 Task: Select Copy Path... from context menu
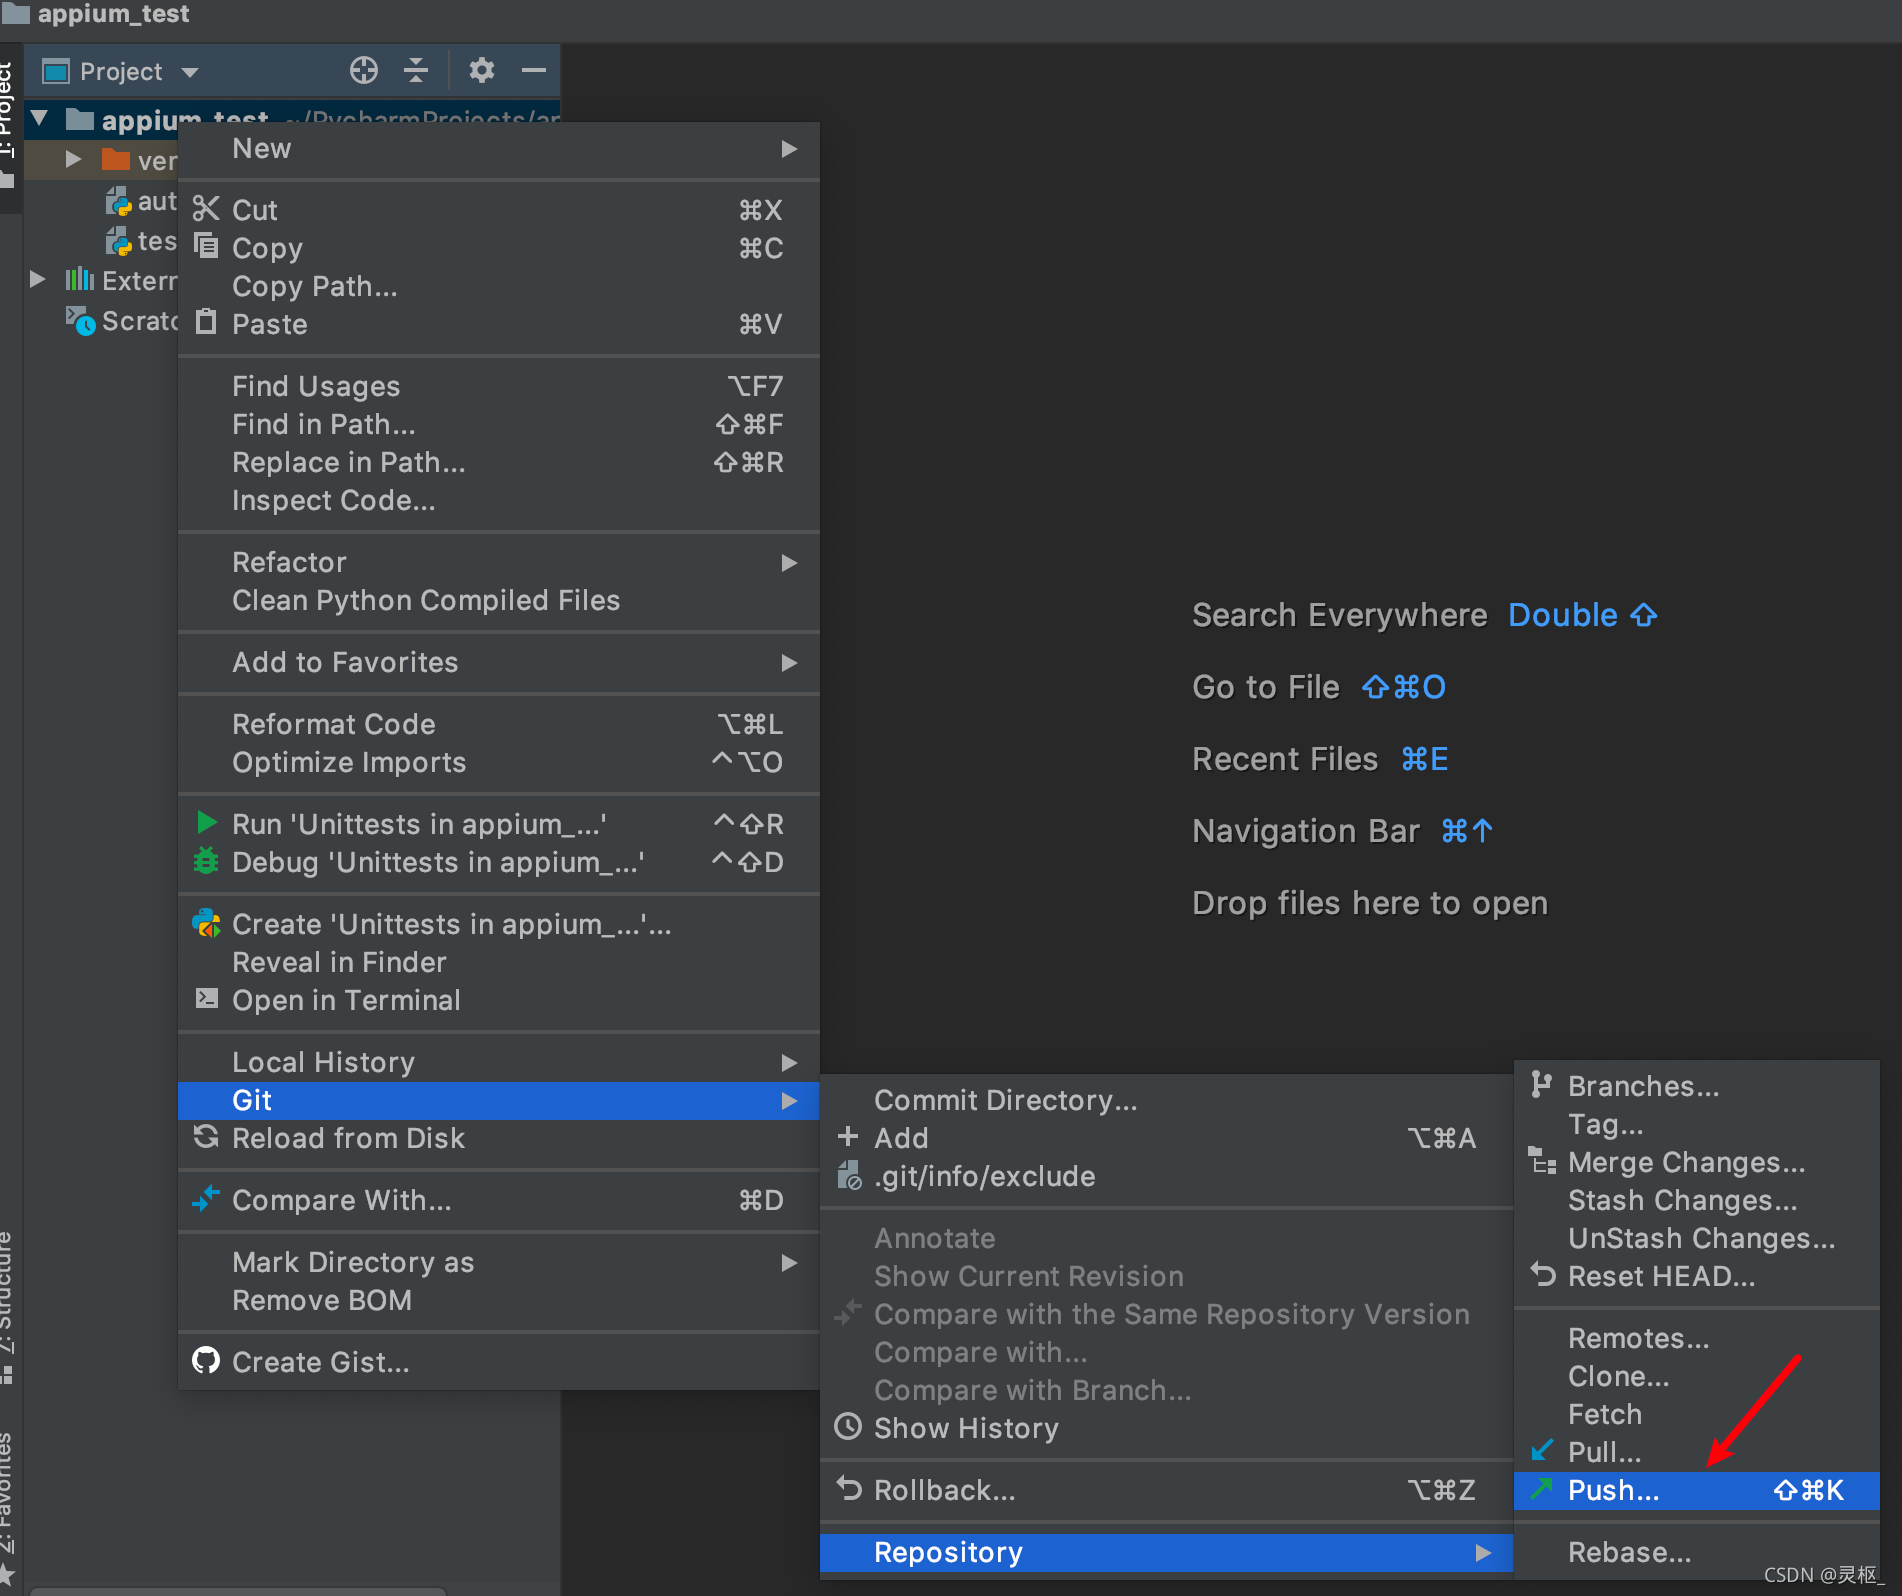(499, 286)
